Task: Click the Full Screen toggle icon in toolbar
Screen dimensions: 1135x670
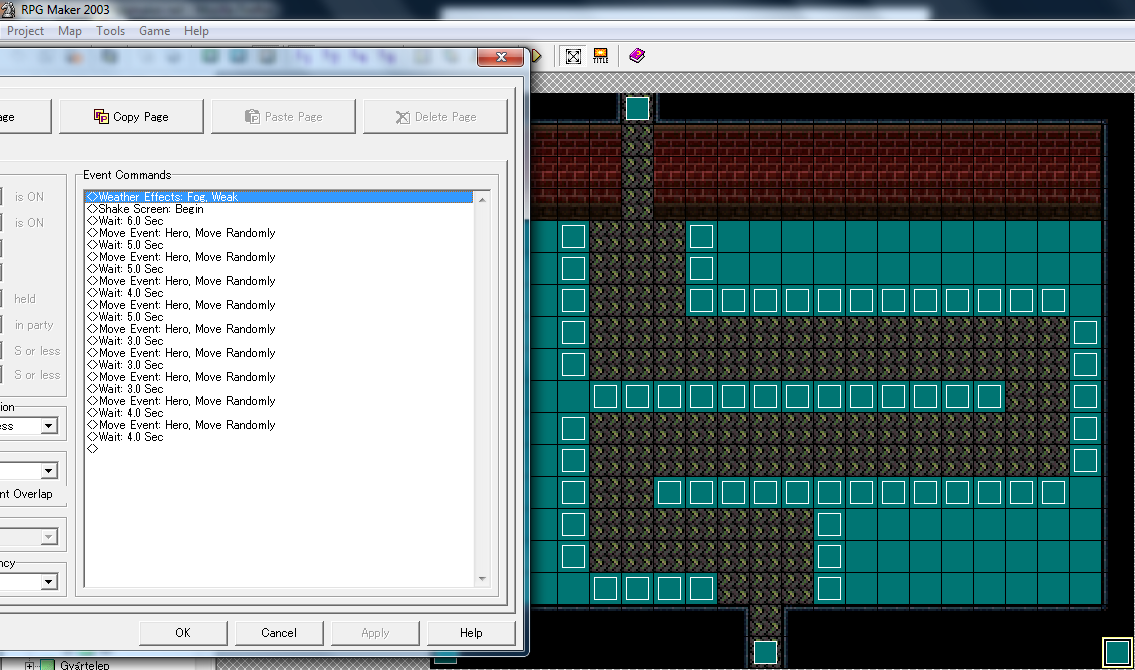Action: [573, 56]
